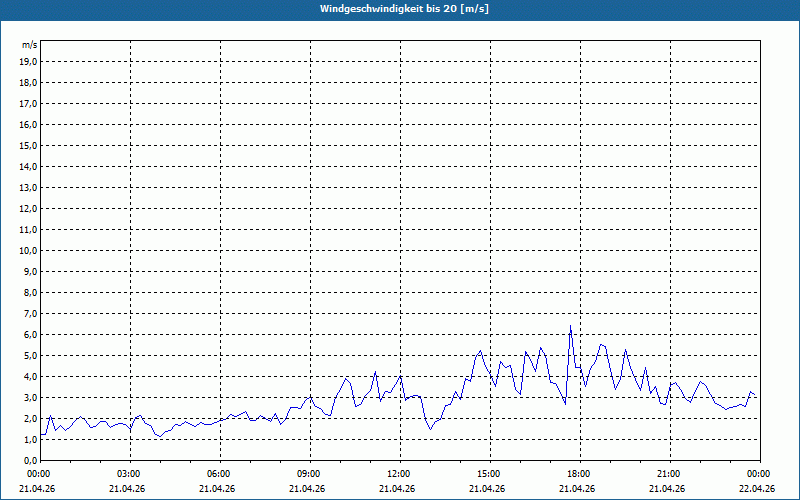Screen dimensions: 800x500
Task: Click the '18:00' time label
Action: pyautogui.click(x=580, y=474)
